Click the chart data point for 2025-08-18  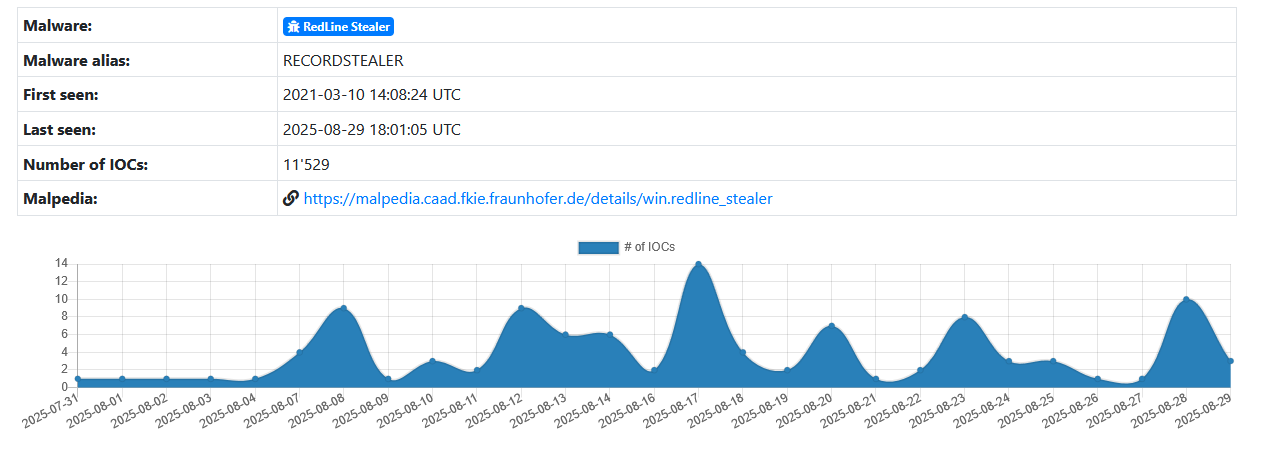pyautogui.click(x=742, y=352)
